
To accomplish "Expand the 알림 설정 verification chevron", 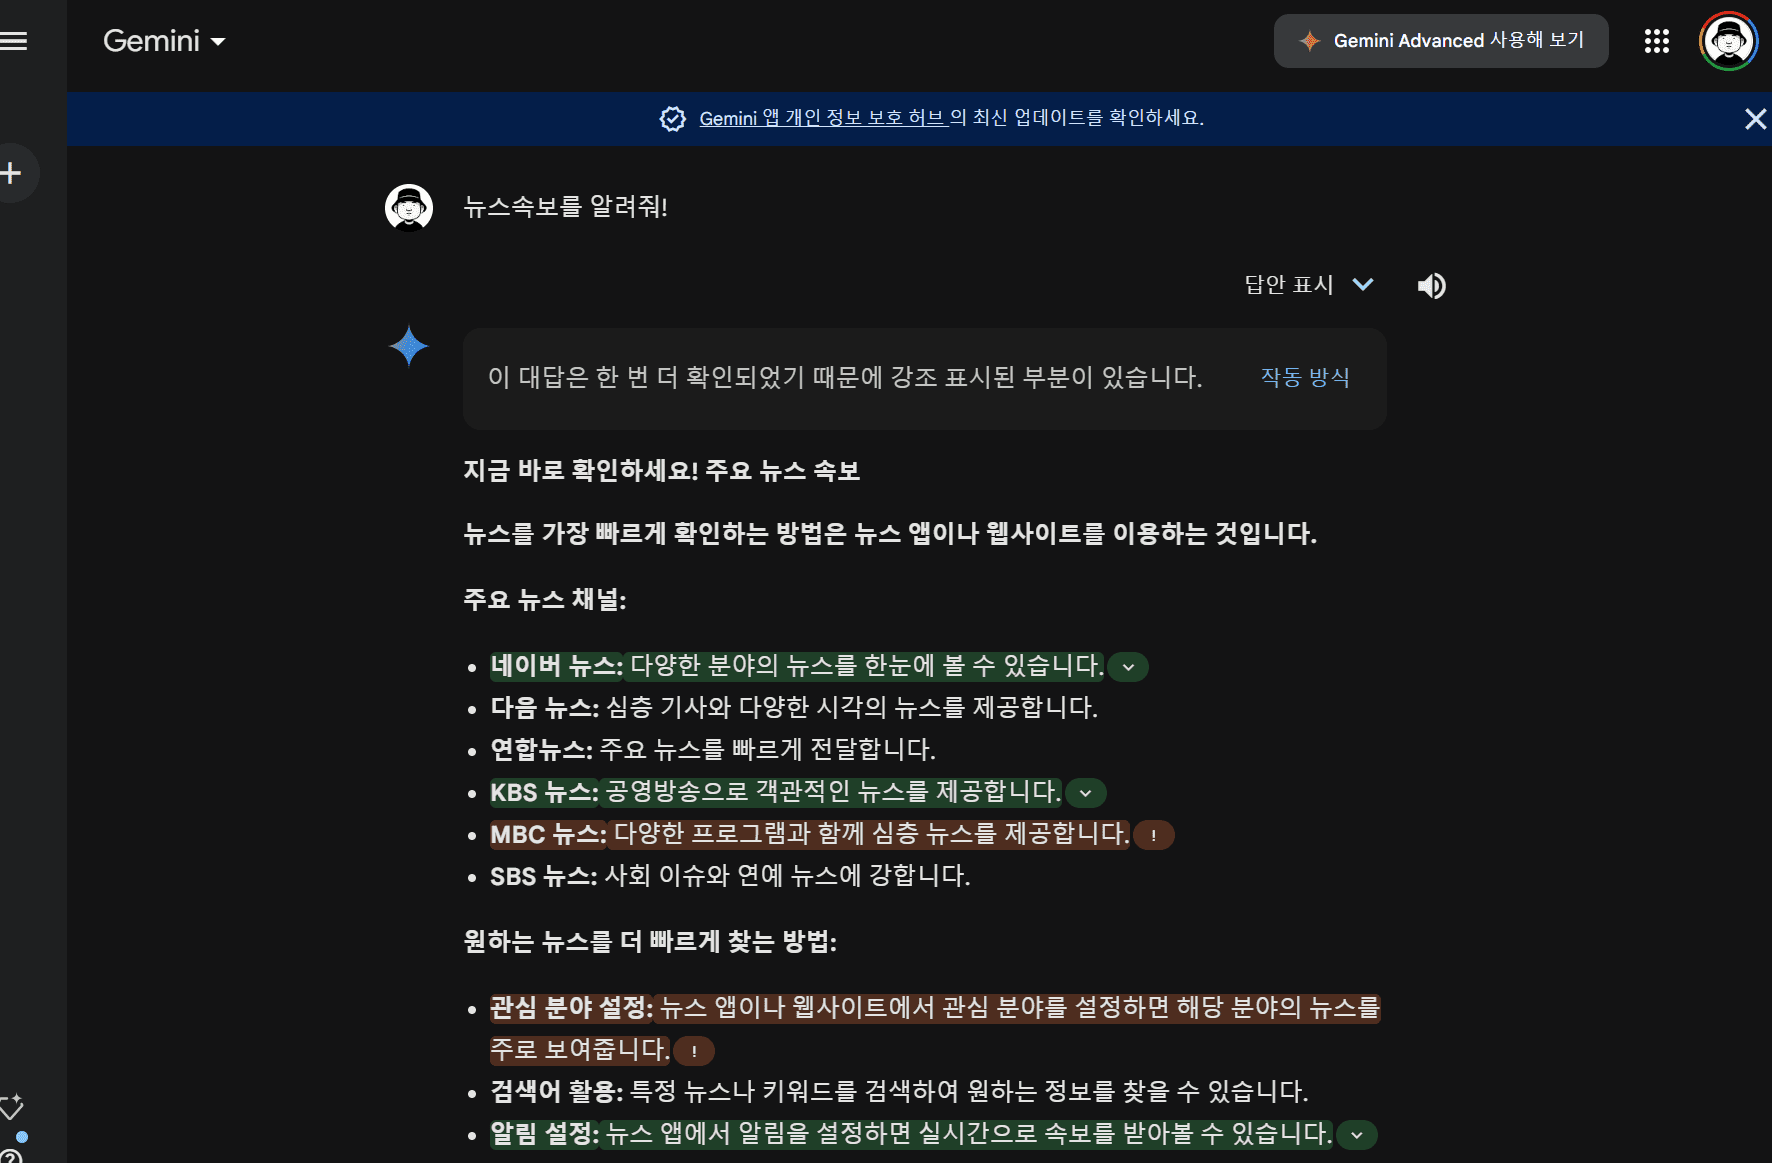I will [1357, 1135].
